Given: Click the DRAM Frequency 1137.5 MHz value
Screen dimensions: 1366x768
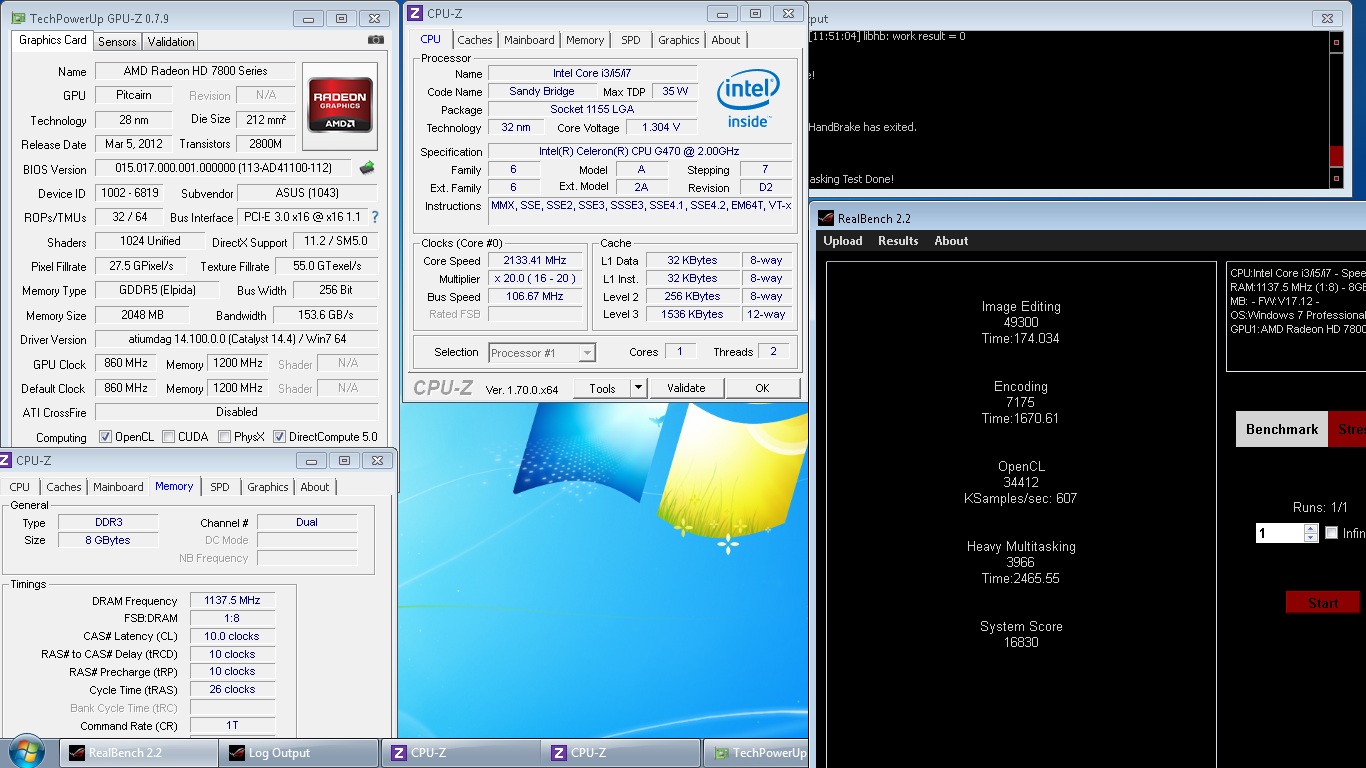Looking at the screenshot, I should tap(232, 601).
